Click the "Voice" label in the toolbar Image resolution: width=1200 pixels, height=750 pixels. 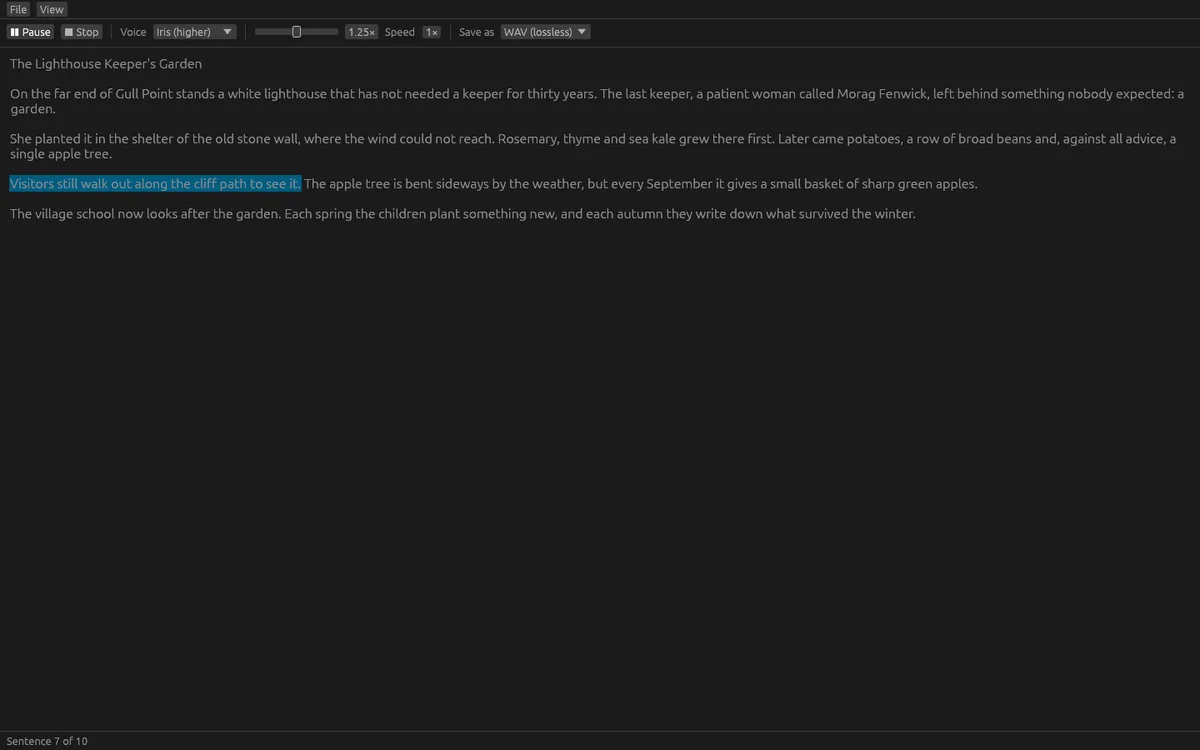133,32
